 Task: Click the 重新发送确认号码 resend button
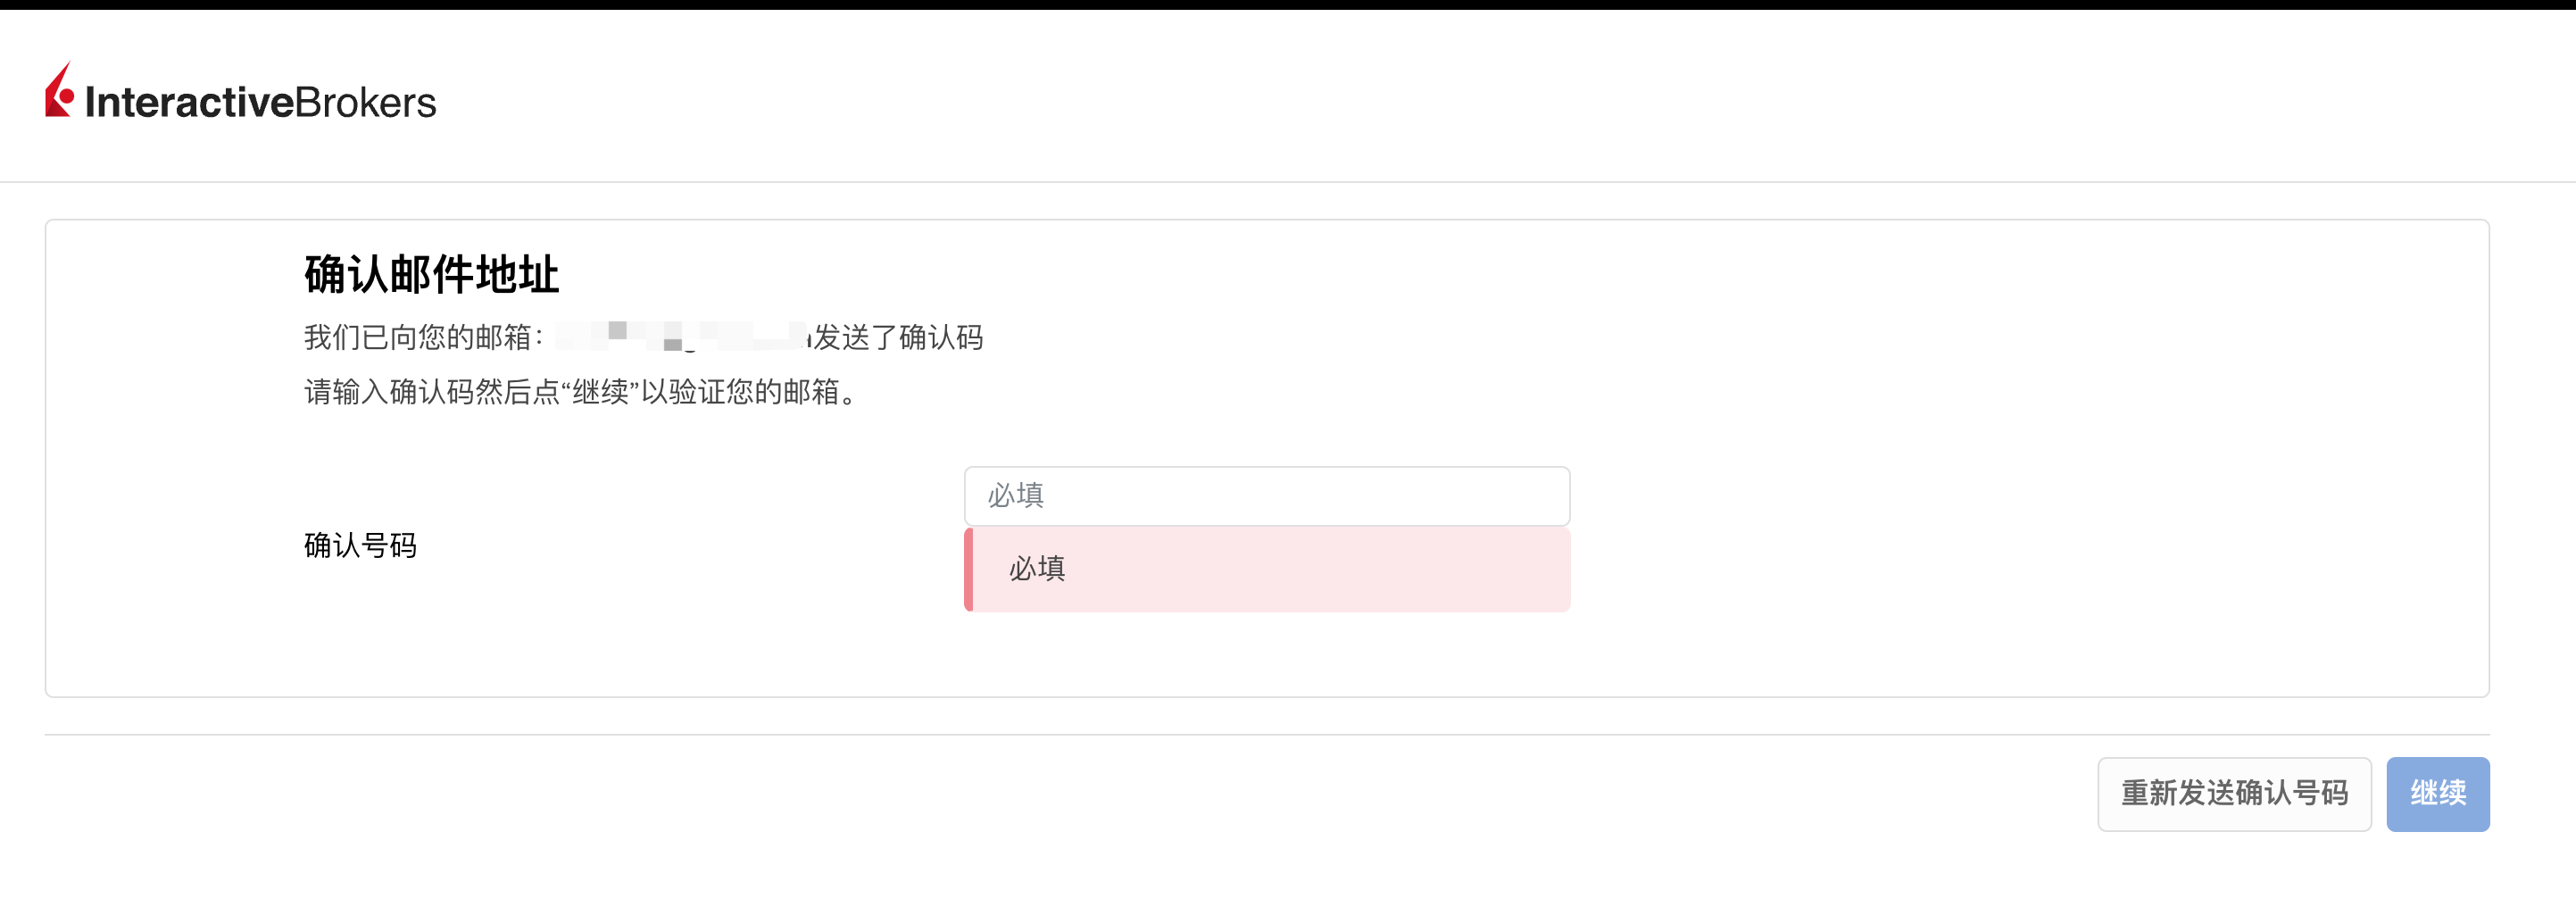(2234, 794)
